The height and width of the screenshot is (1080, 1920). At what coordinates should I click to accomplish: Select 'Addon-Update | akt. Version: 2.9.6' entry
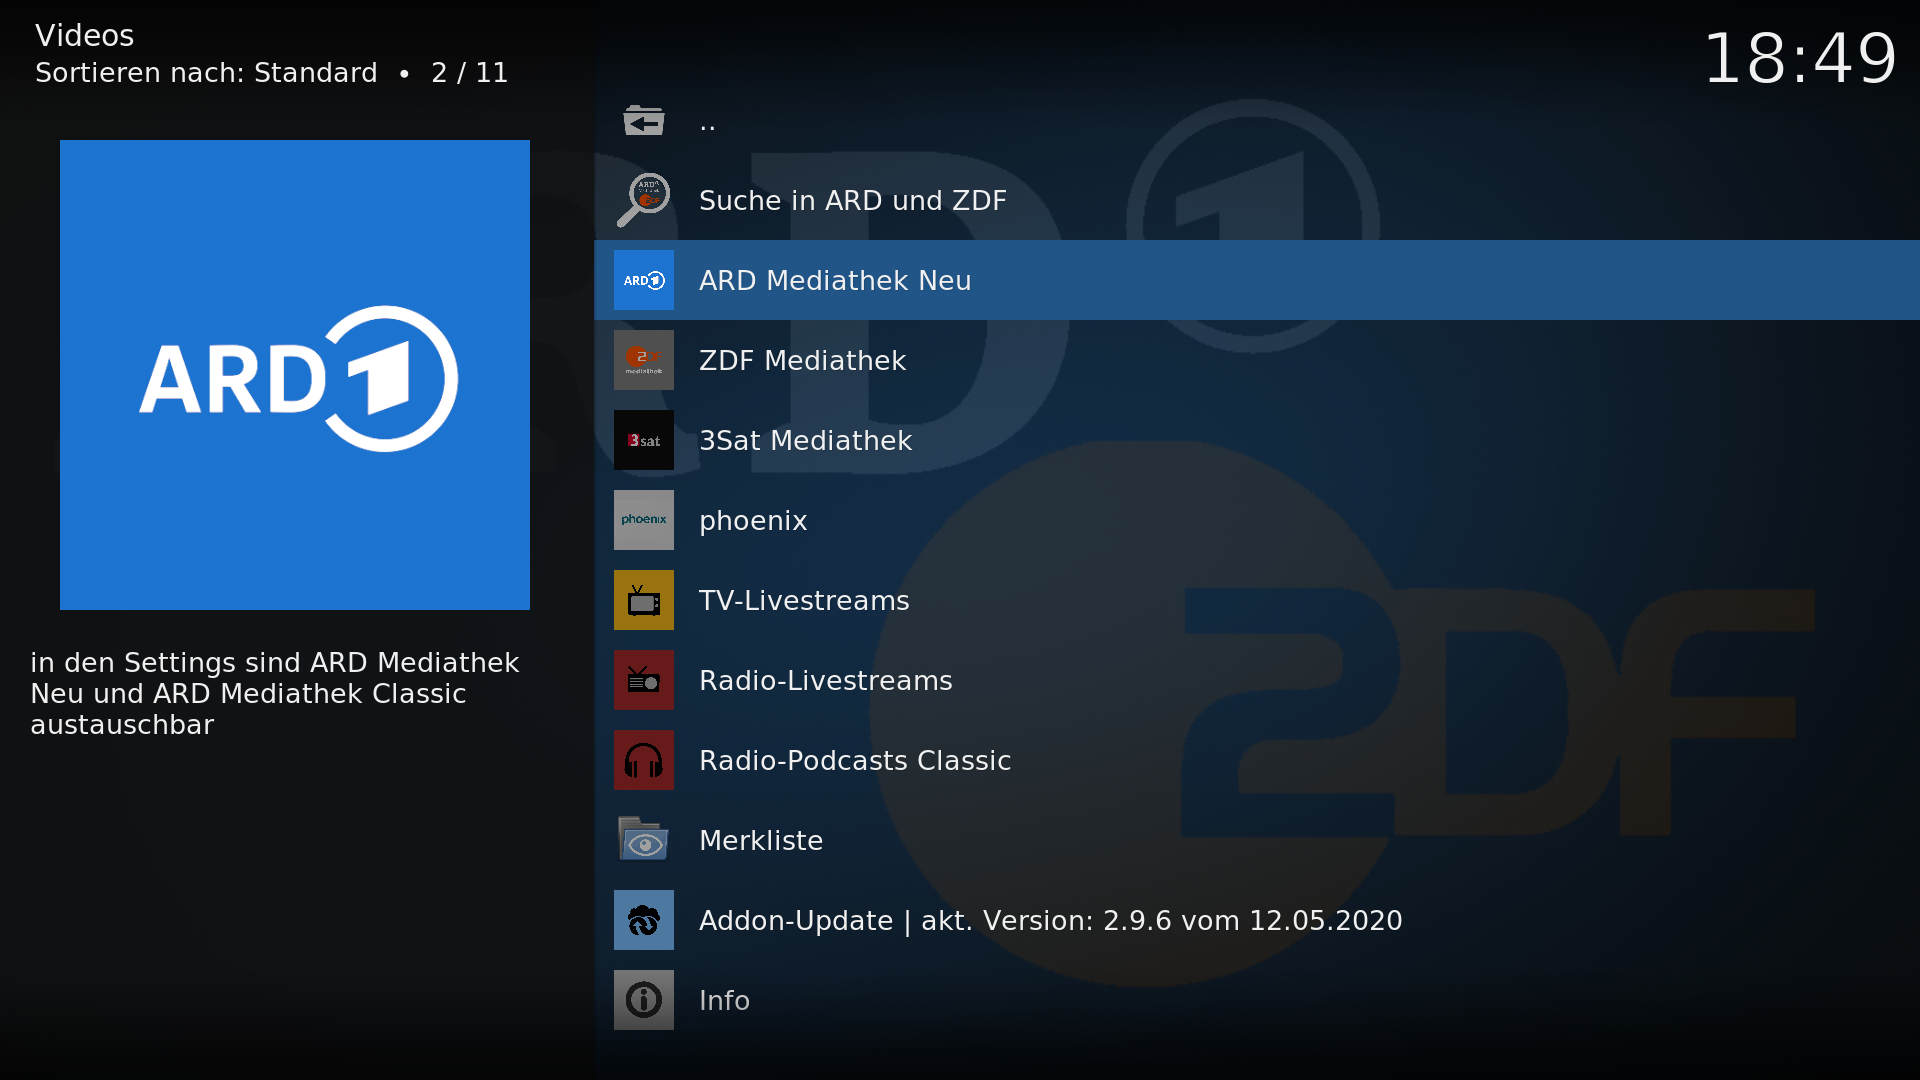1257,920
